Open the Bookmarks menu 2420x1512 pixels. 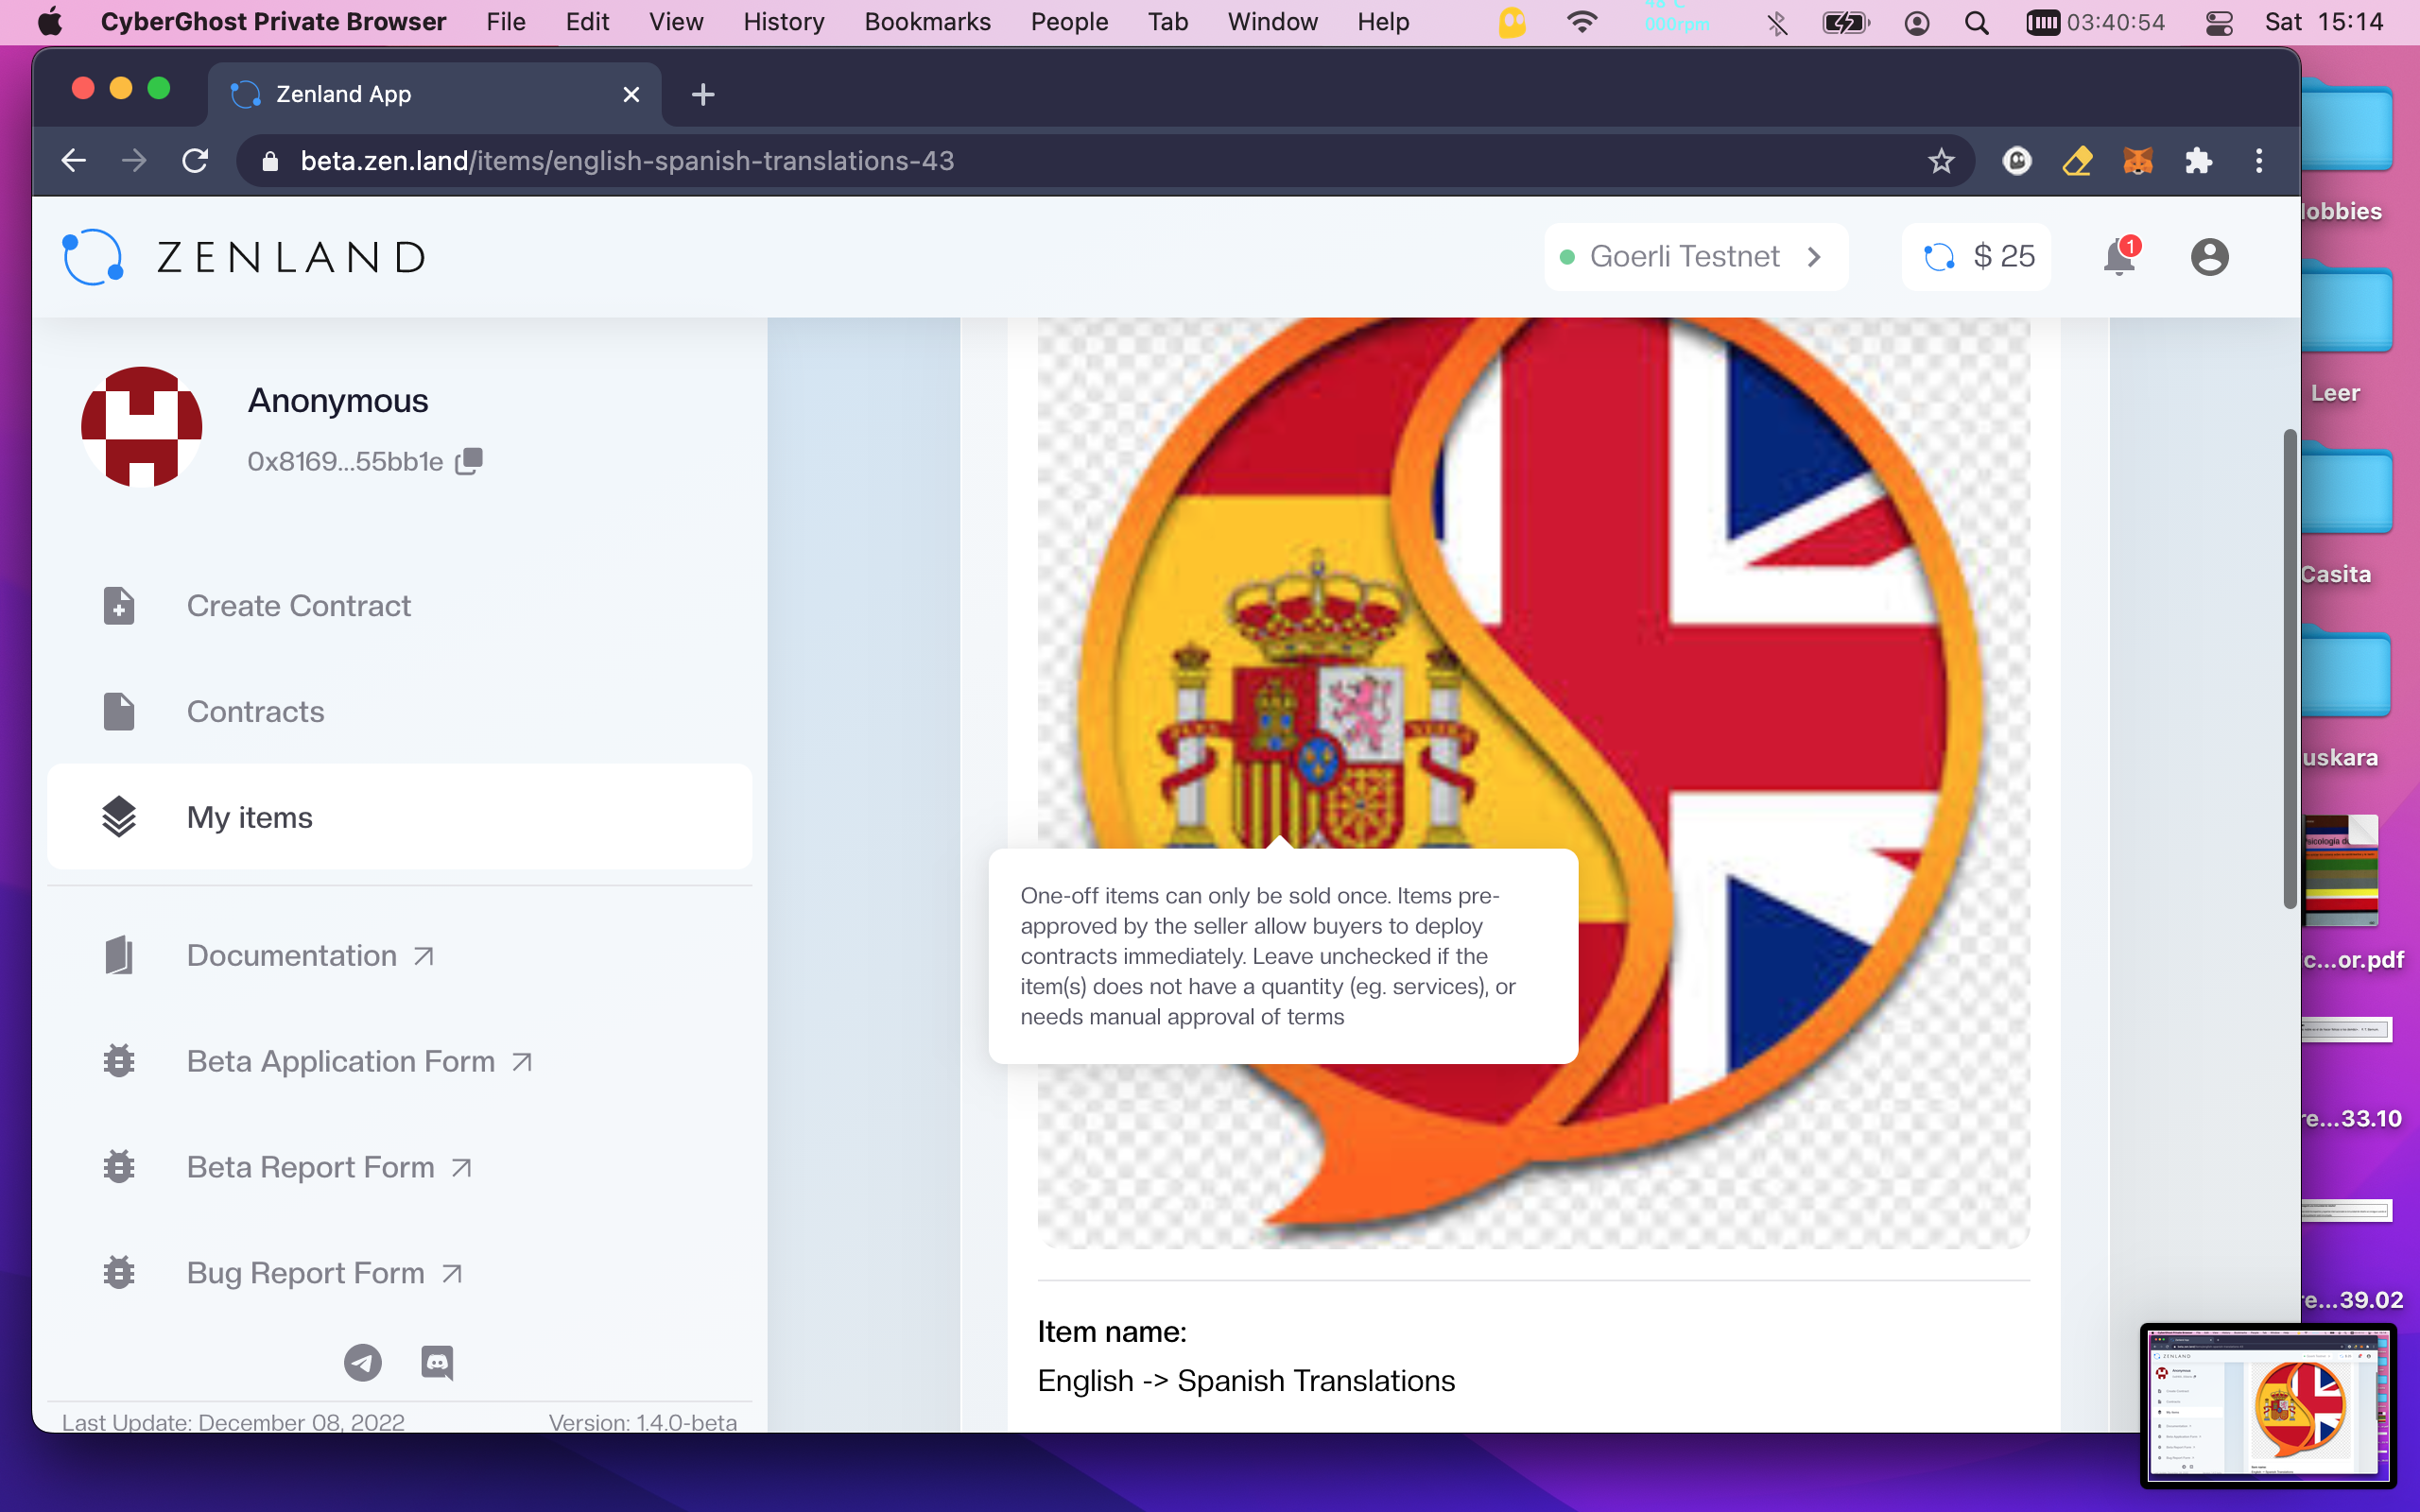[927, 22]
